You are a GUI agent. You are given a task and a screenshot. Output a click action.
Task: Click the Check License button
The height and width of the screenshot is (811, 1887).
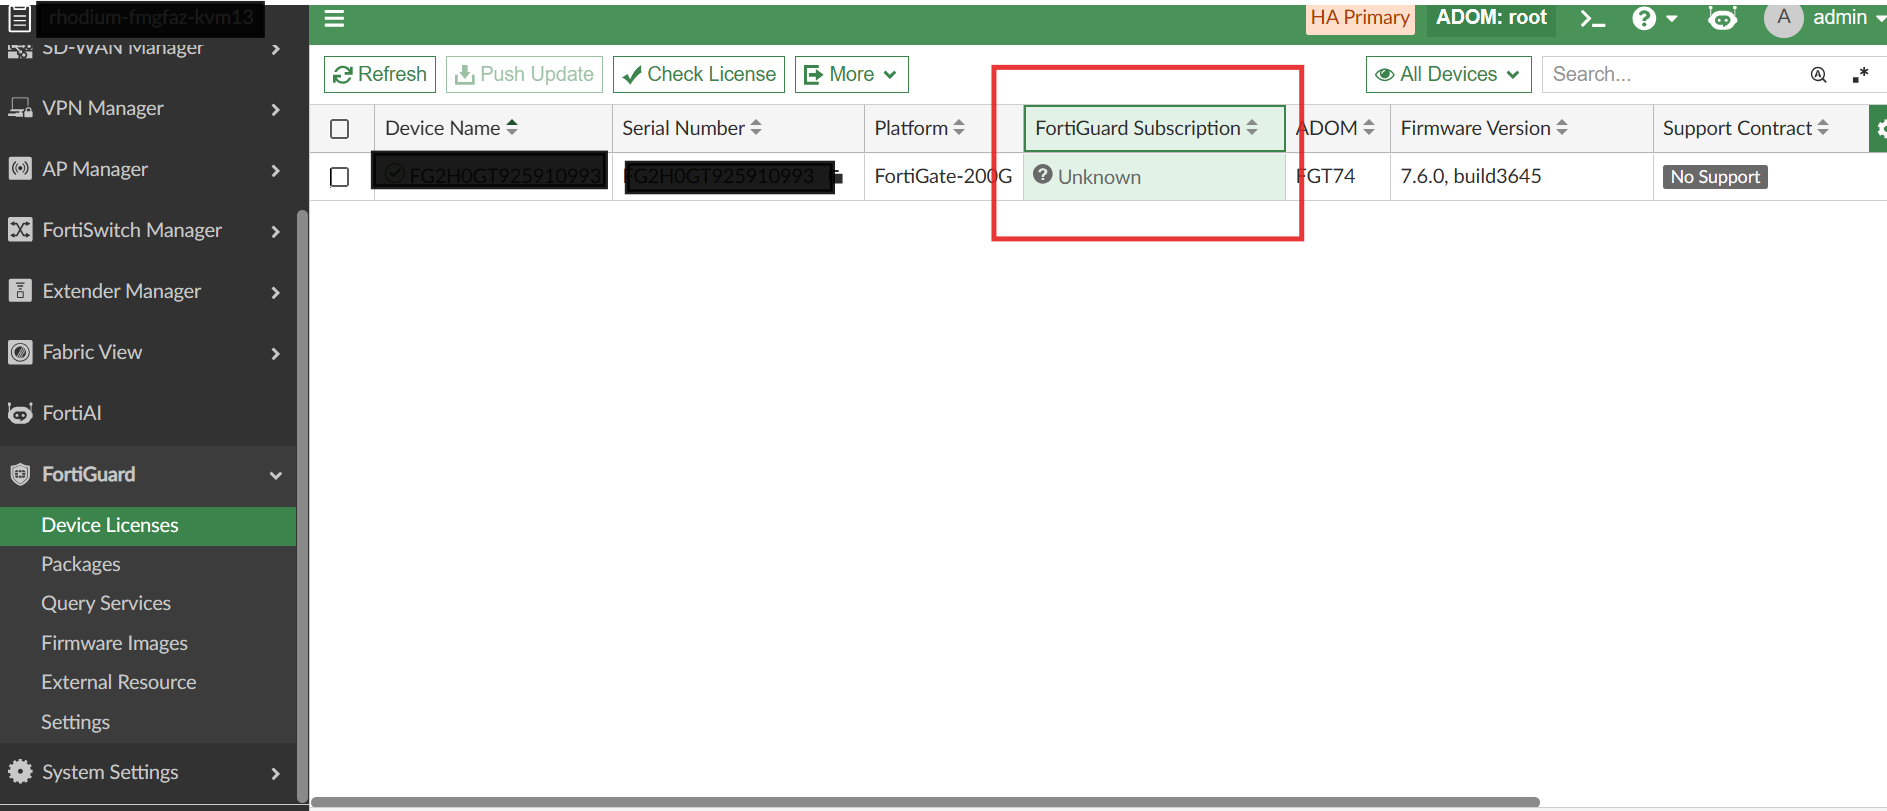[698, 74]
